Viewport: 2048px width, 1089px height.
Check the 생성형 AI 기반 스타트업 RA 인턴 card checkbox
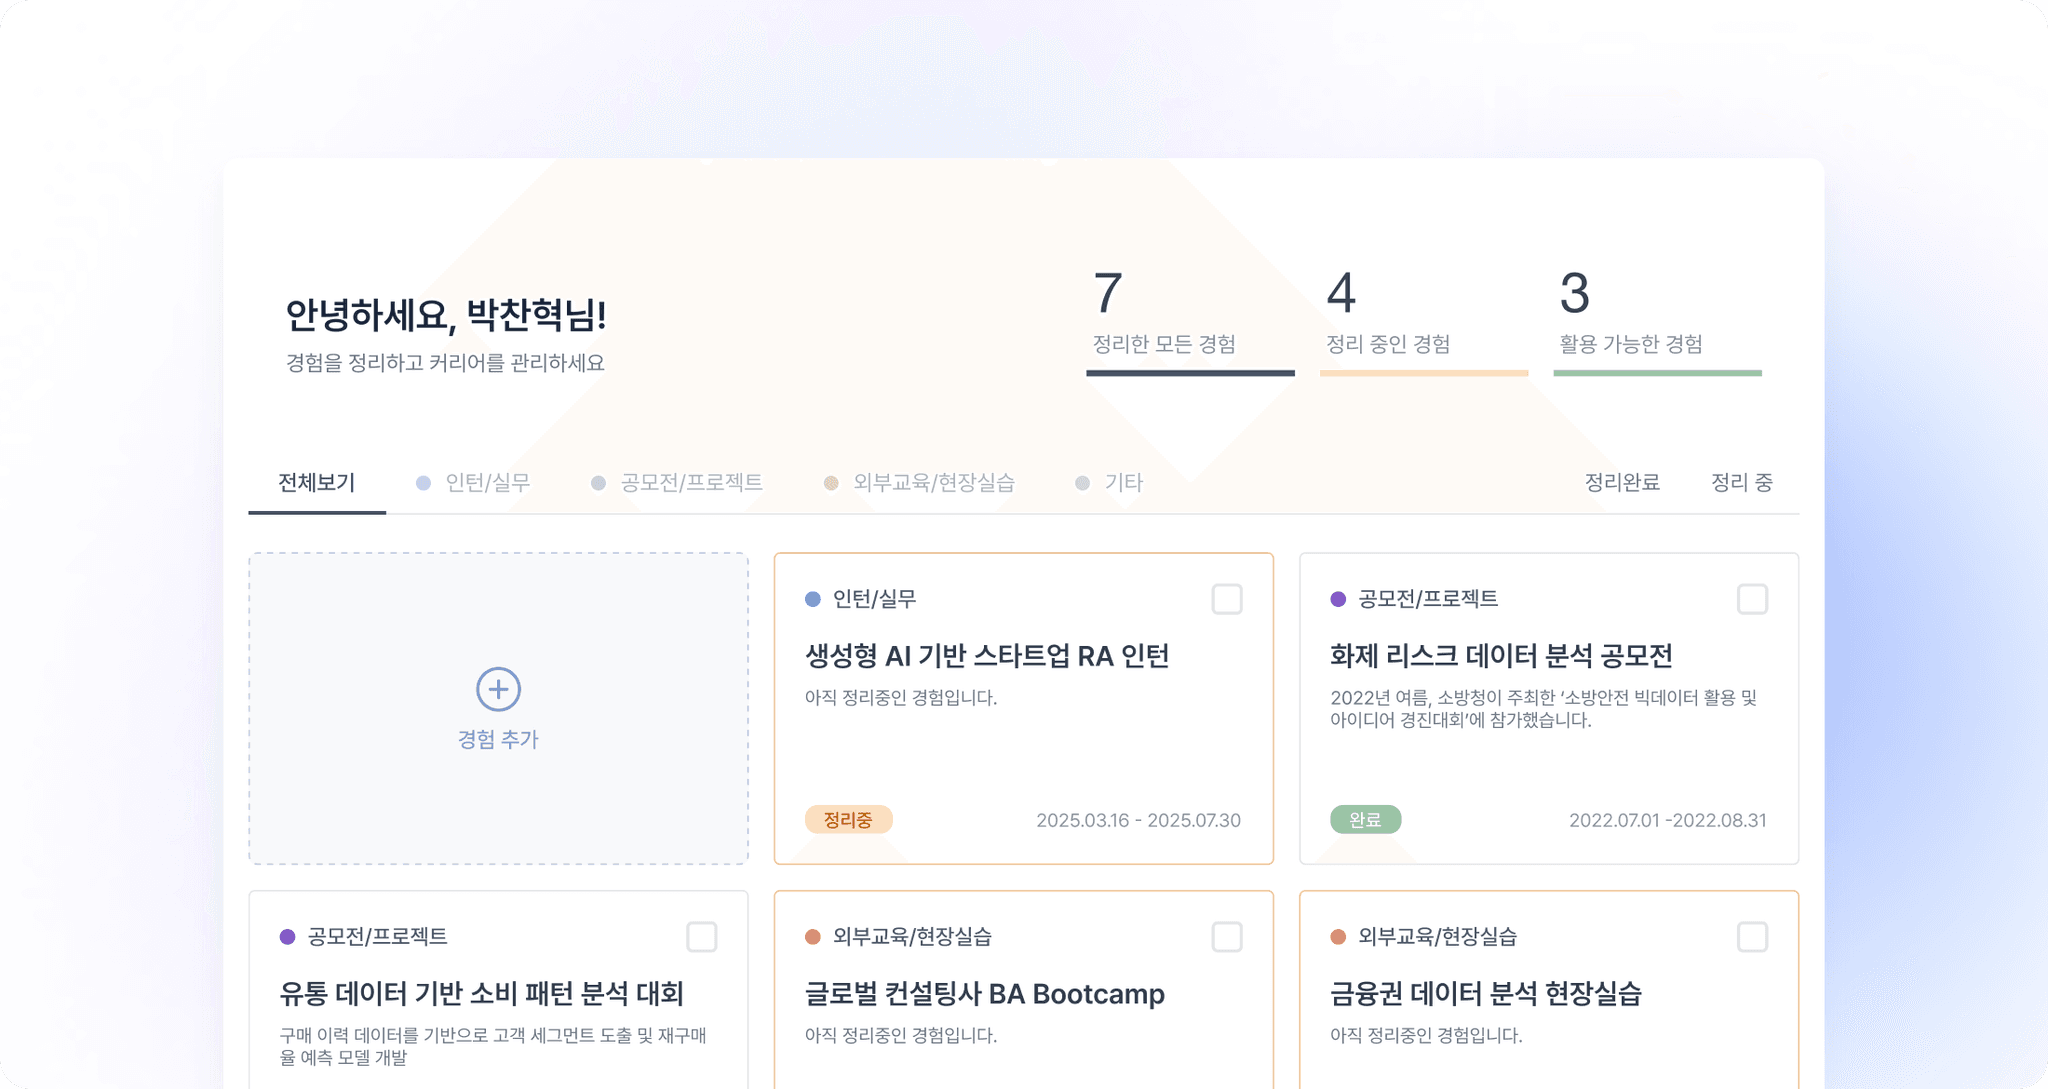click(1227, 599)
